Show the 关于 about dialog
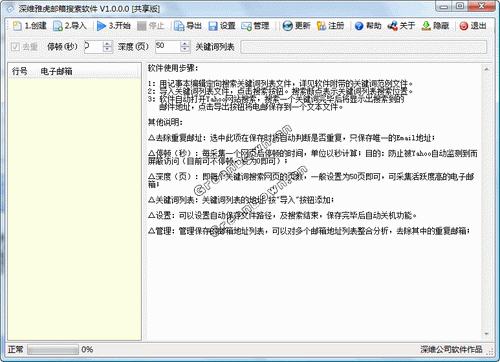This screenshot has width=500, height=362. [393, 26]
